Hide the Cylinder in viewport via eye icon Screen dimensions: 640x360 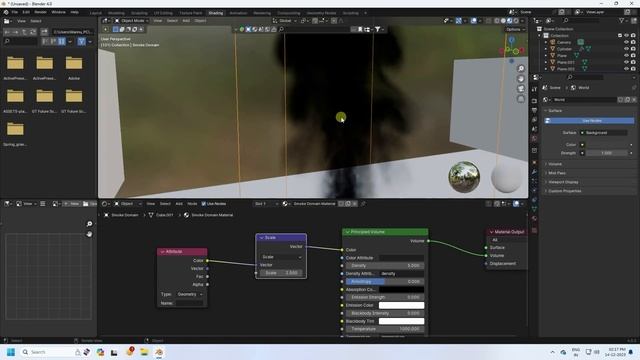pos(626,49)
